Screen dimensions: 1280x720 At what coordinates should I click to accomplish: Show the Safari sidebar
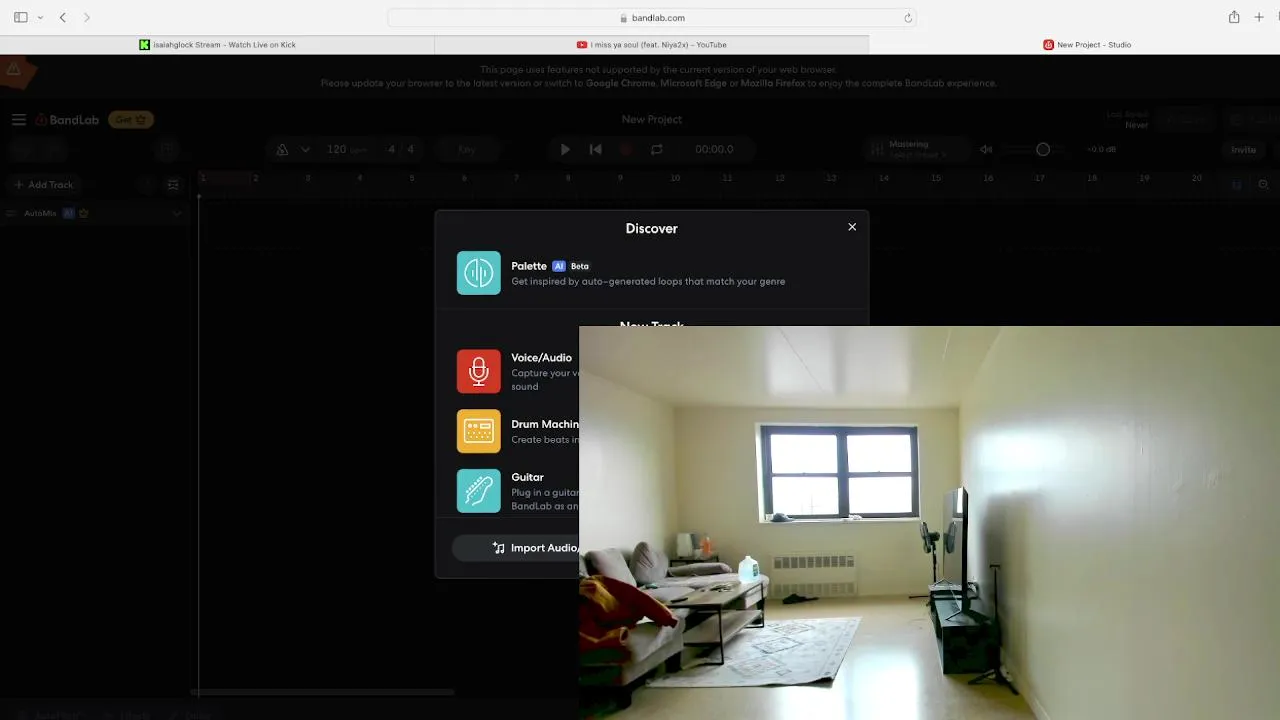pyautogui.click(x=21, y=18)
